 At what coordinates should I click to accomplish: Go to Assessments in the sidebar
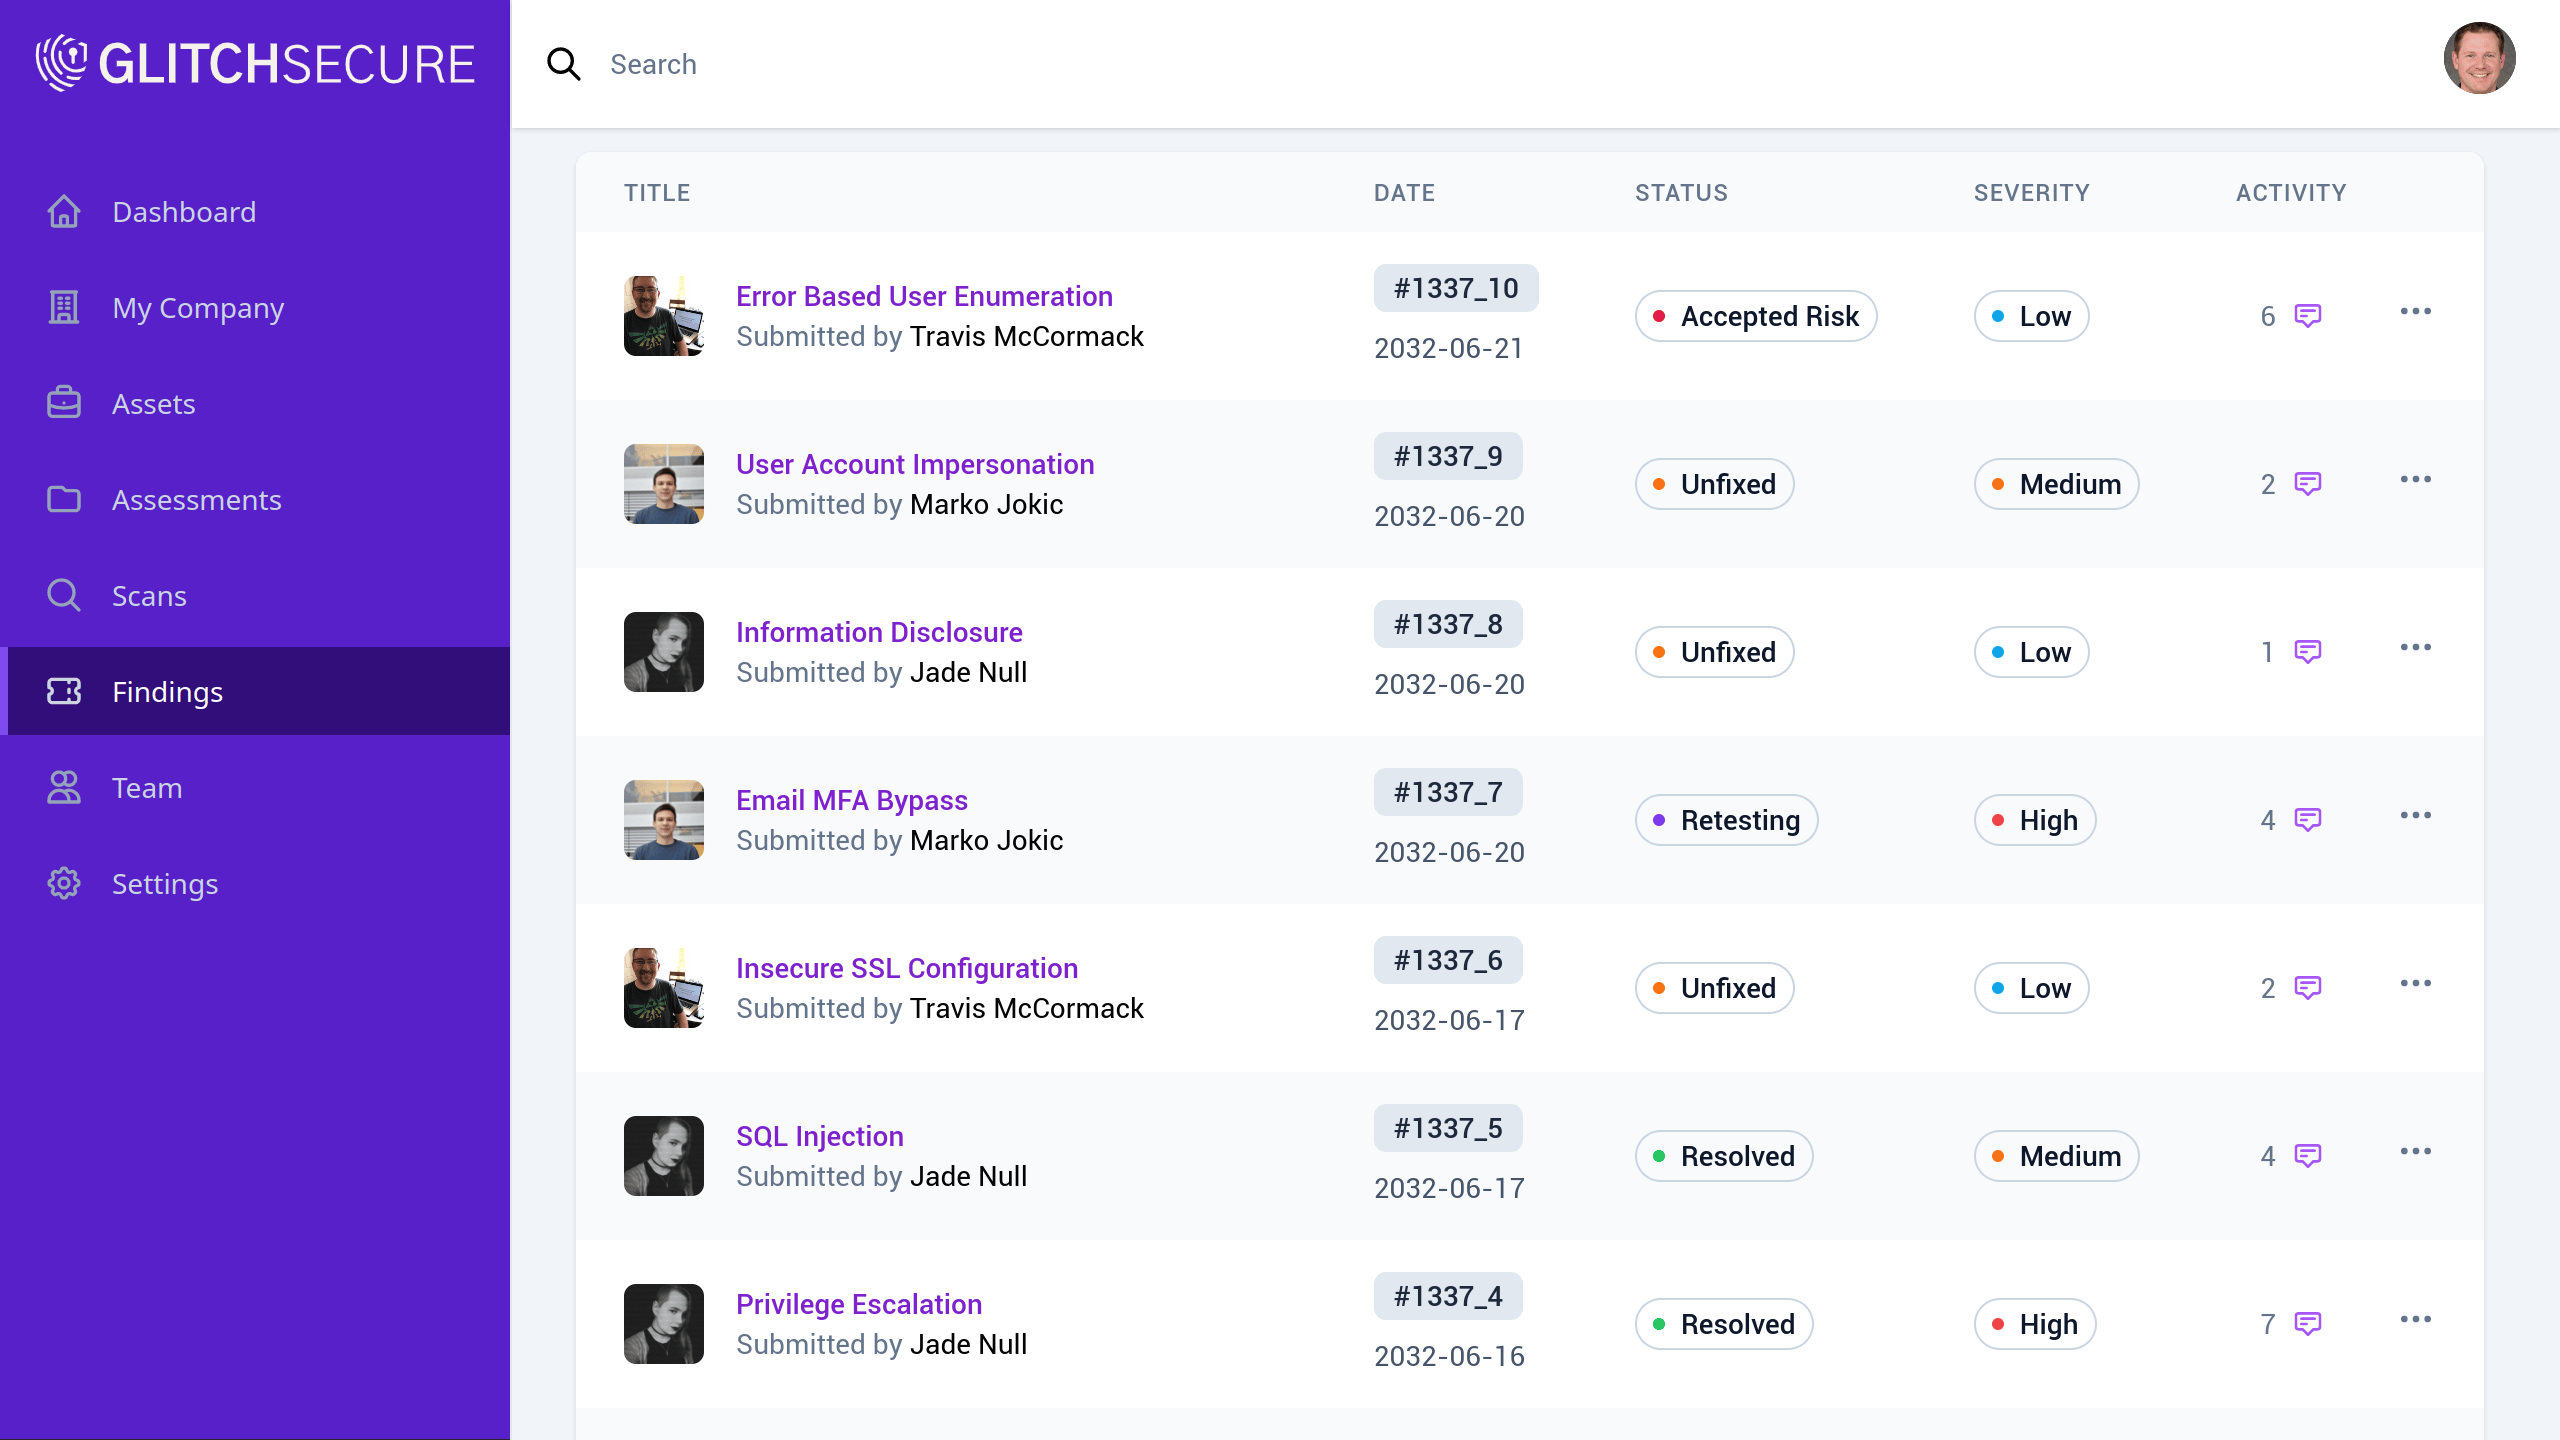click(196, 500)
